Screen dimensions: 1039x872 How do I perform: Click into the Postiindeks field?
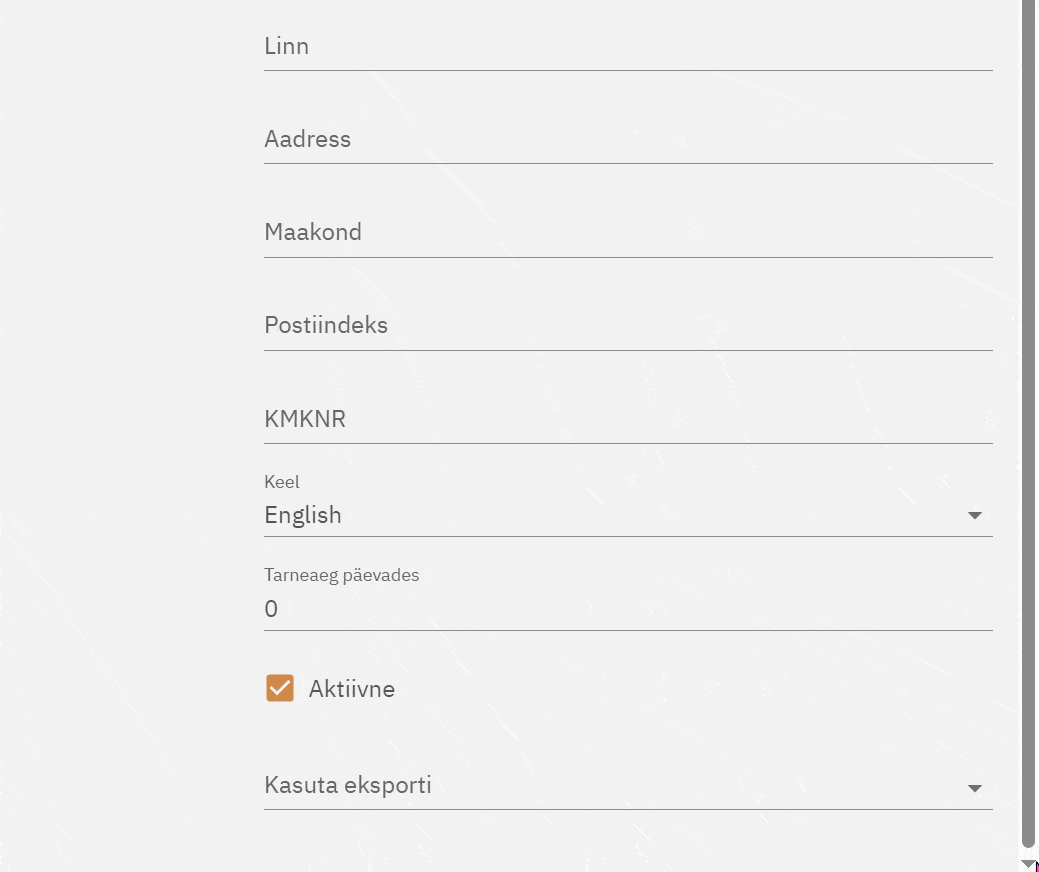[x=628, y=326]
